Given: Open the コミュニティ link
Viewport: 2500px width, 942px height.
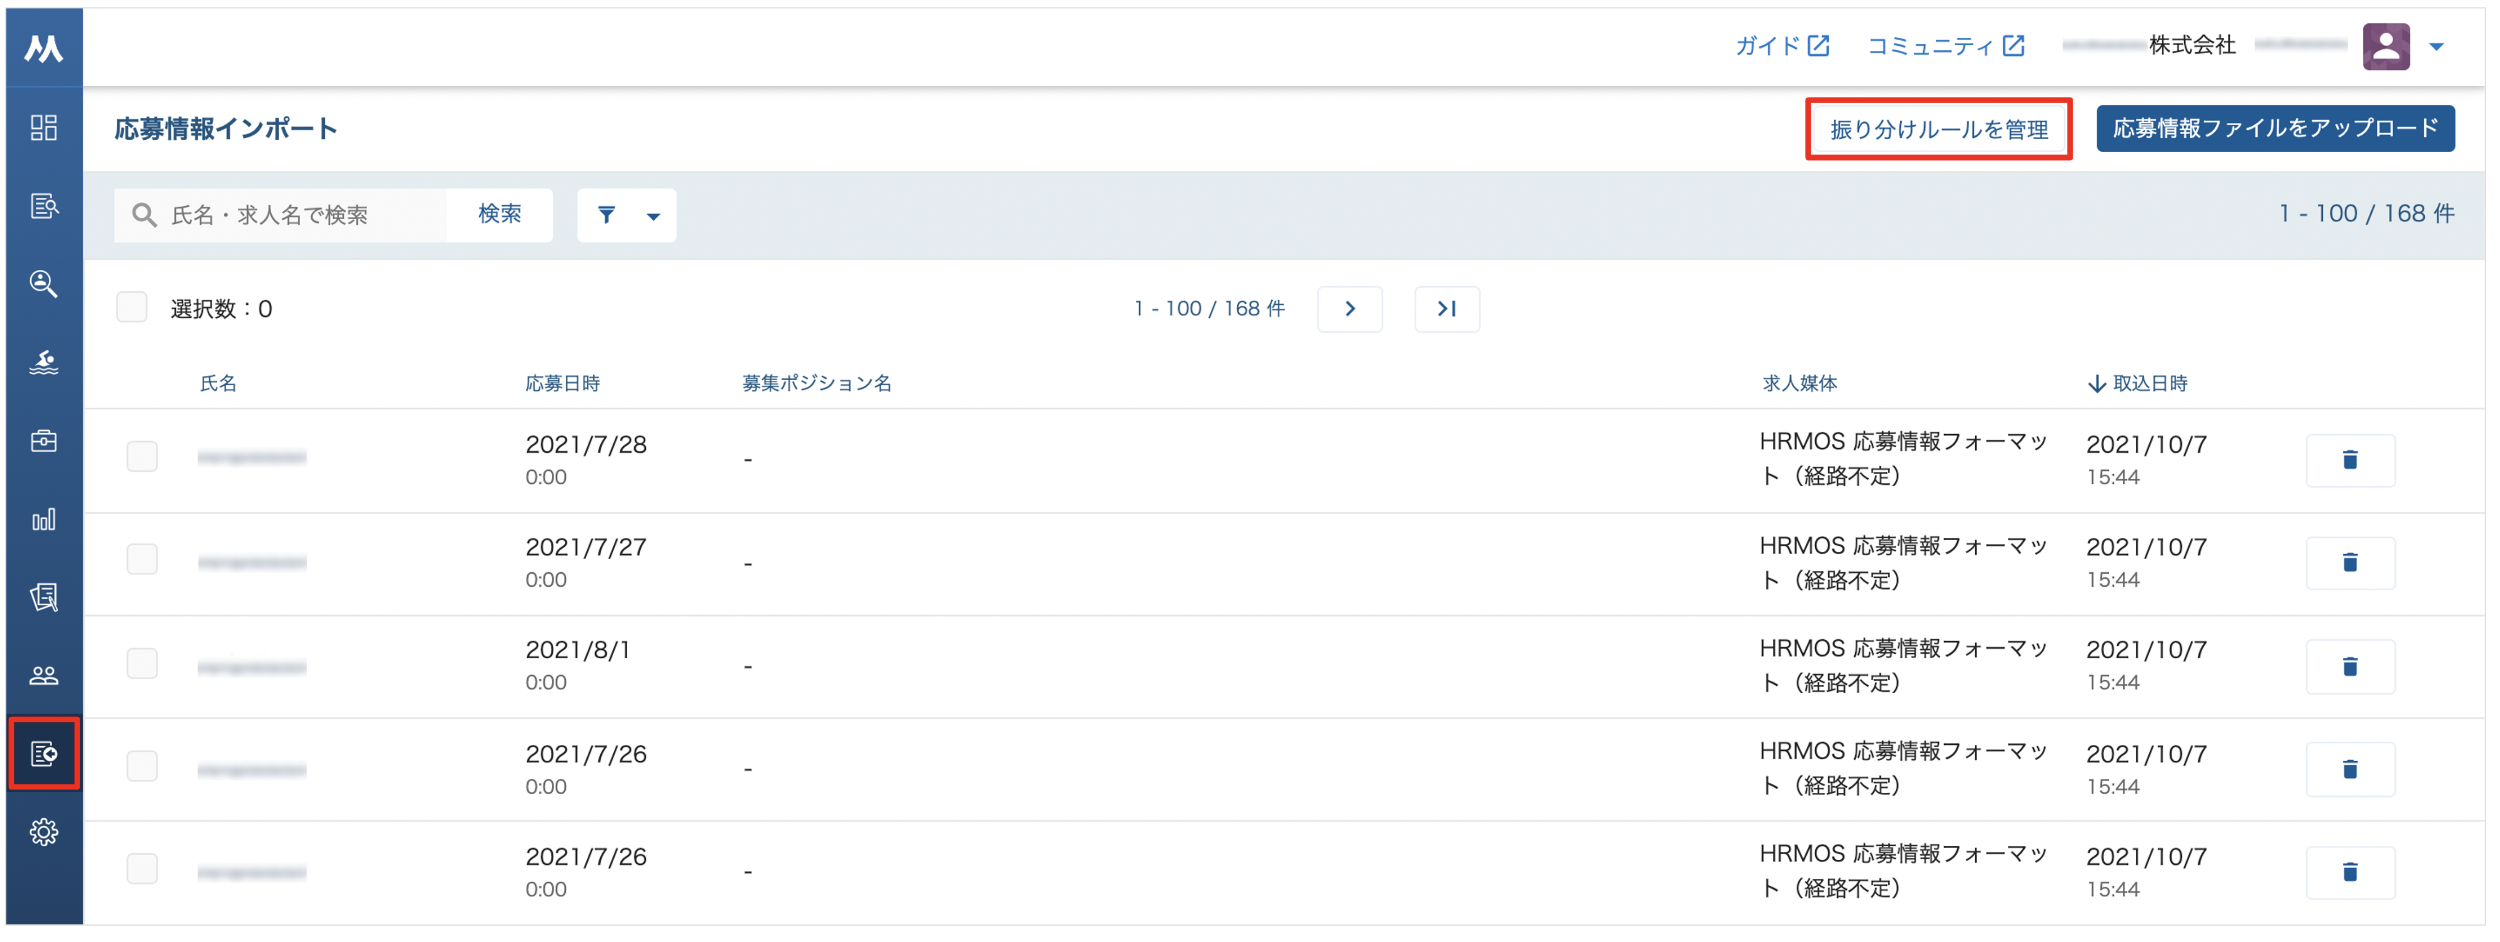Looking at the screenshot, I should coord(1946,46).
